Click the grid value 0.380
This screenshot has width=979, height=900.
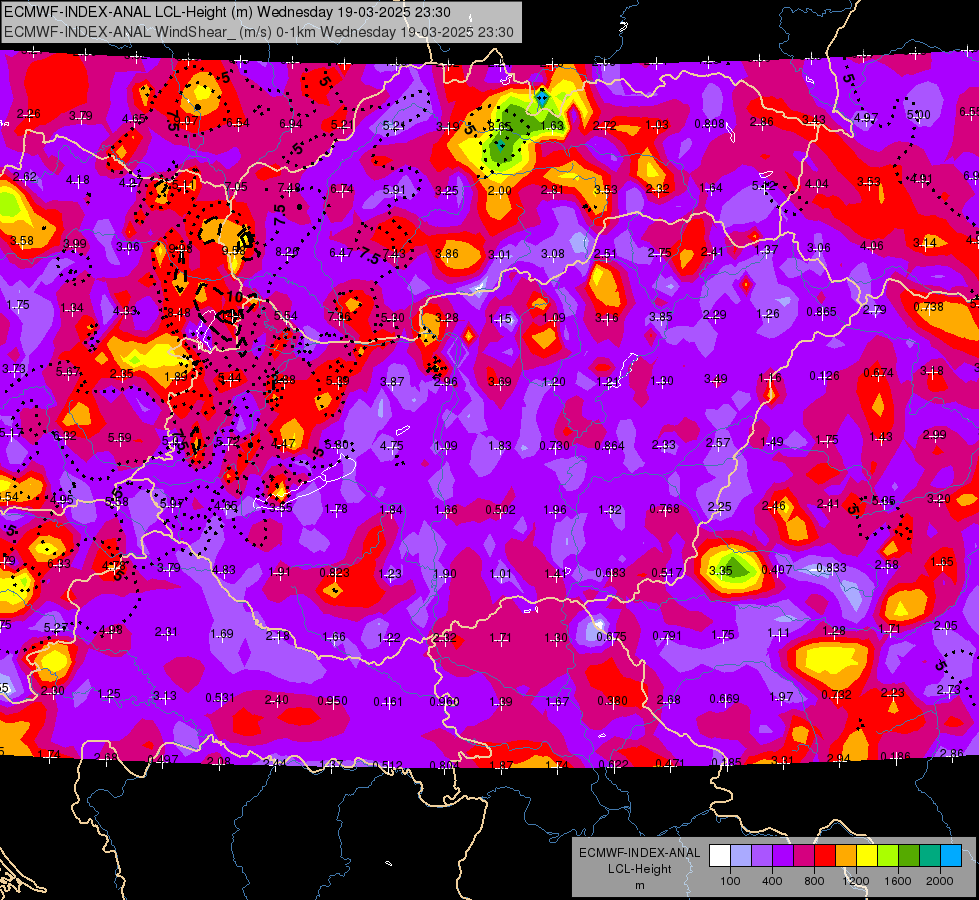point(612,700)
